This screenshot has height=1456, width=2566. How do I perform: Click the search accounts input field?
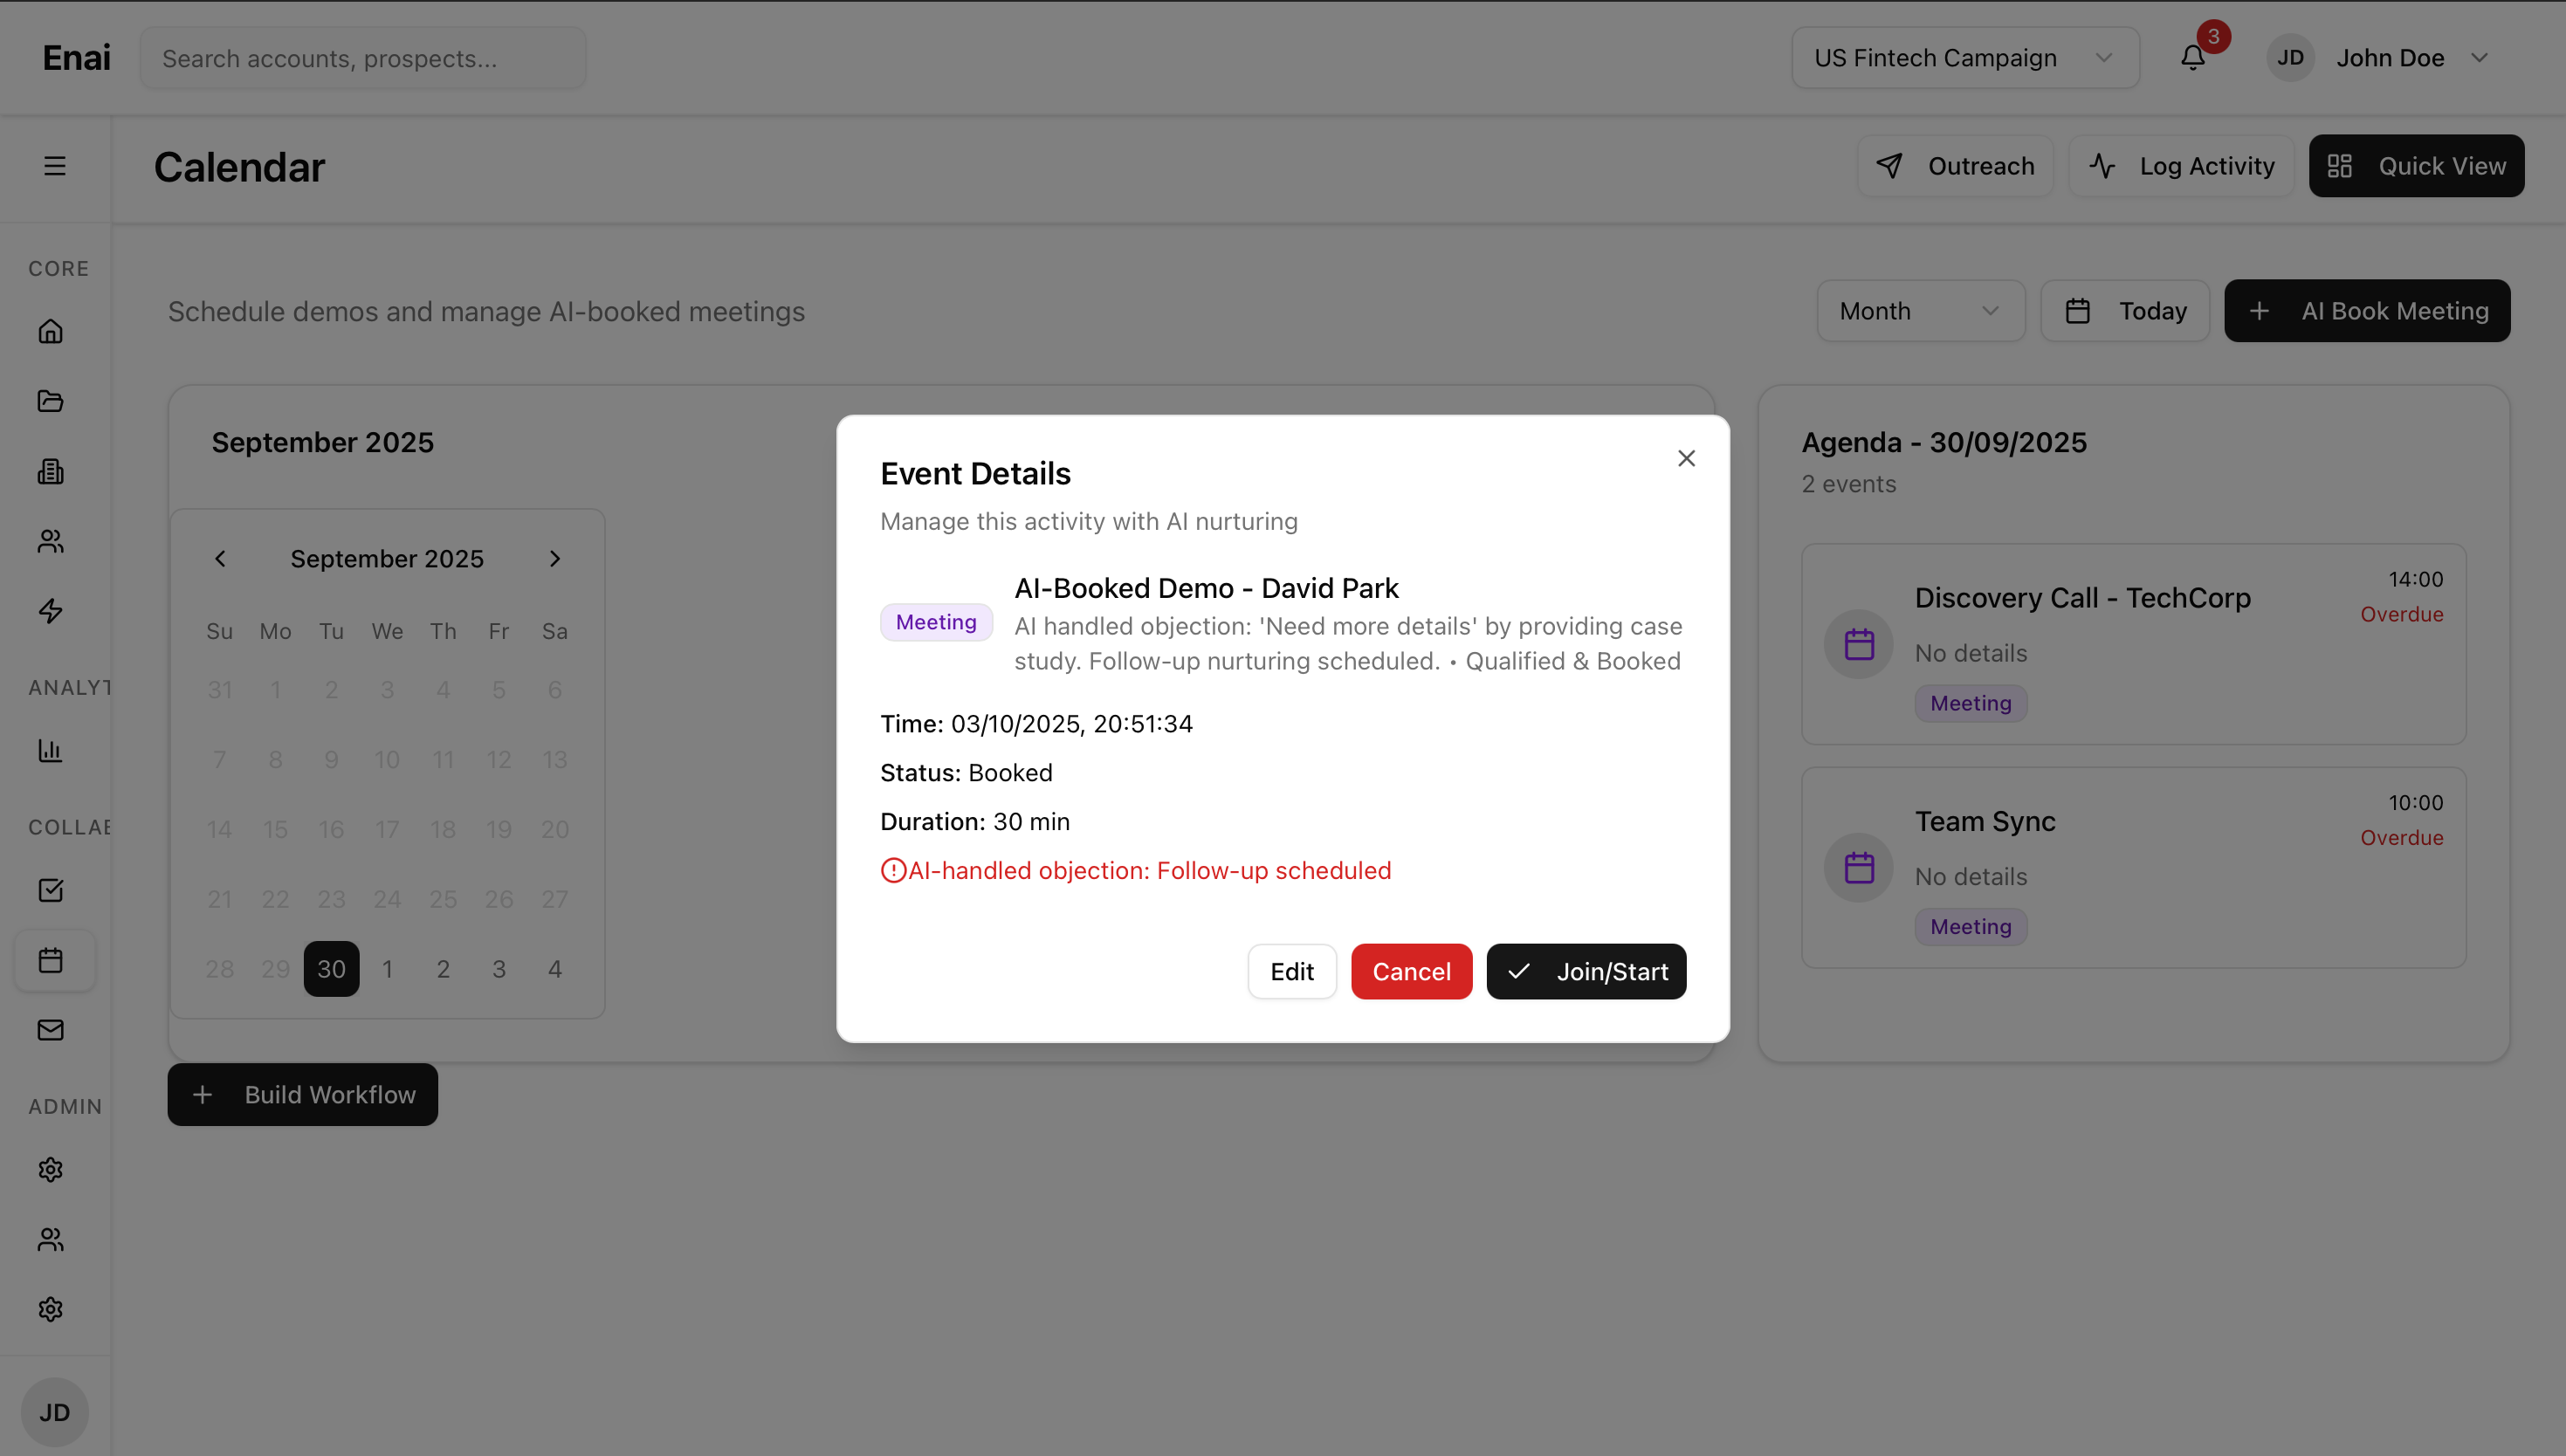[363, 58]
